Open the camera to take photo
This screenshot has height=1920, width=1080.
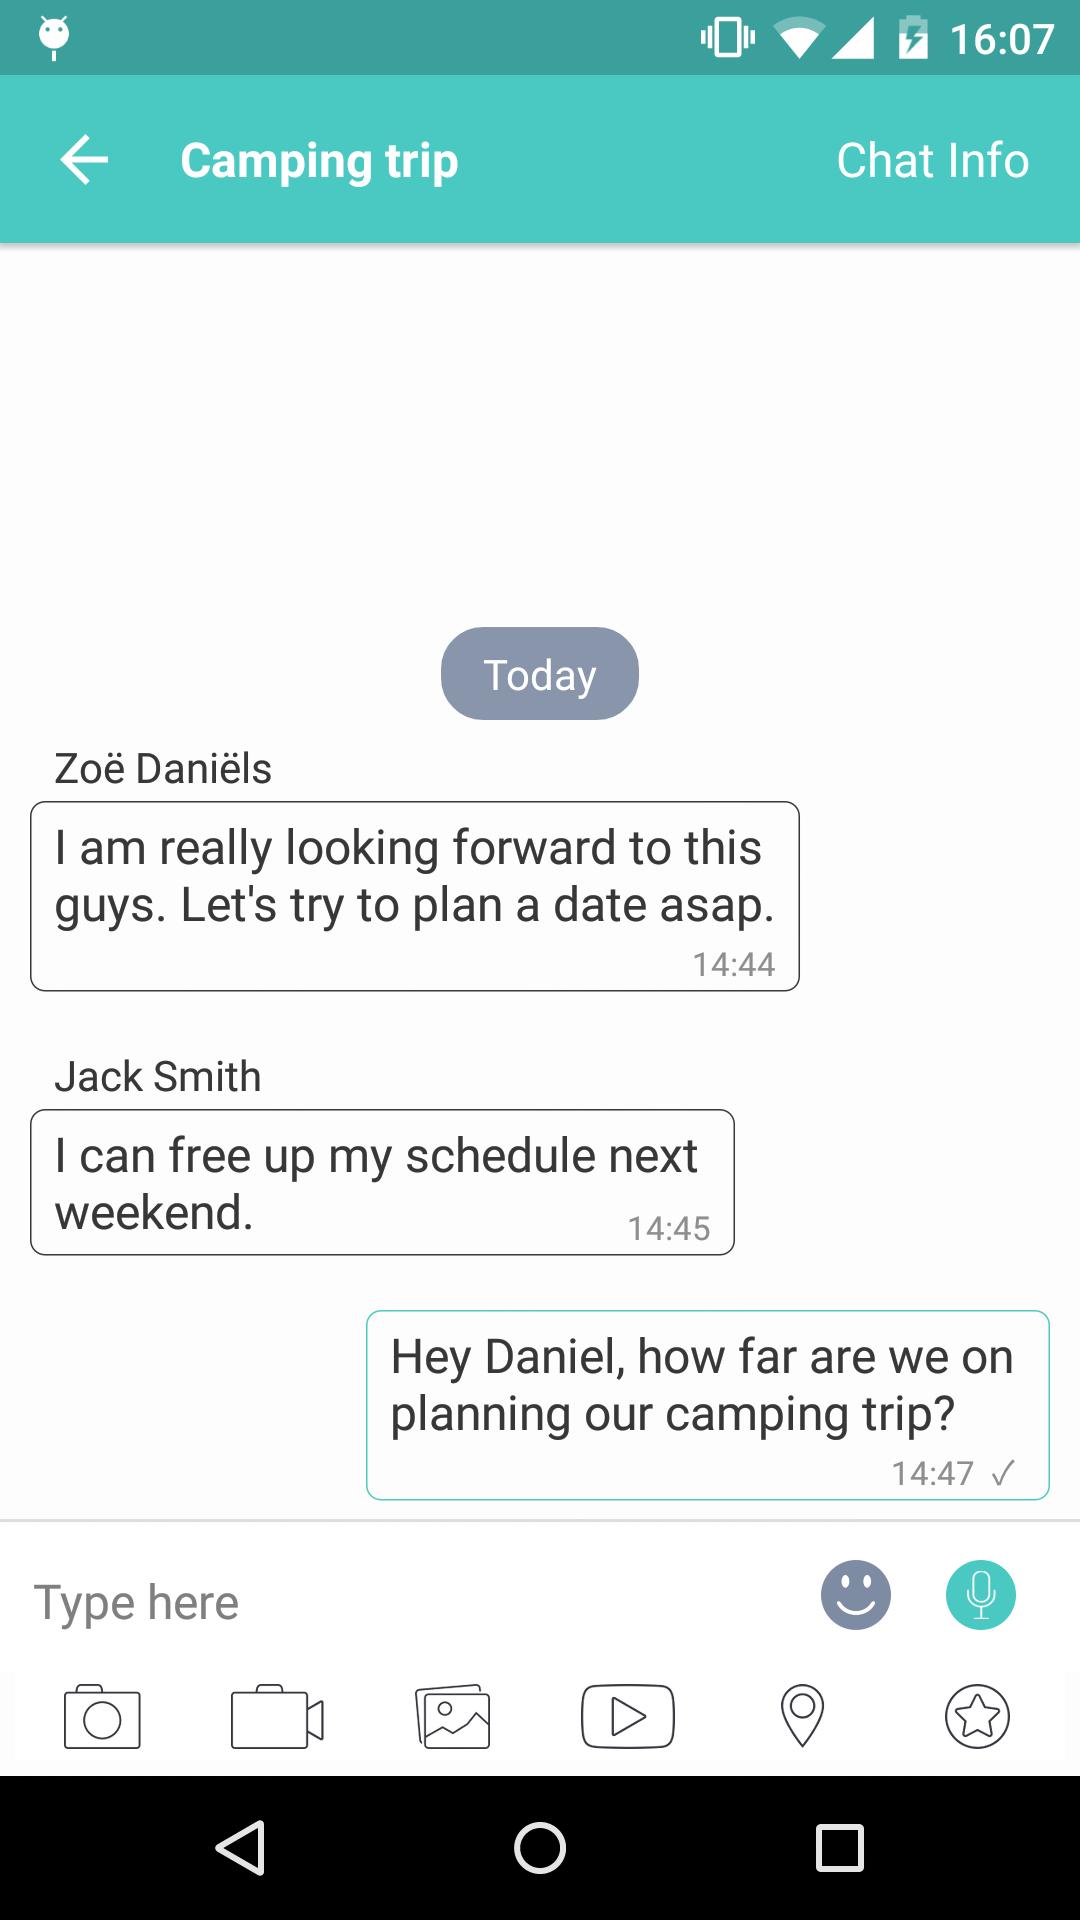pyautogui.click(x=102, y=1717)
